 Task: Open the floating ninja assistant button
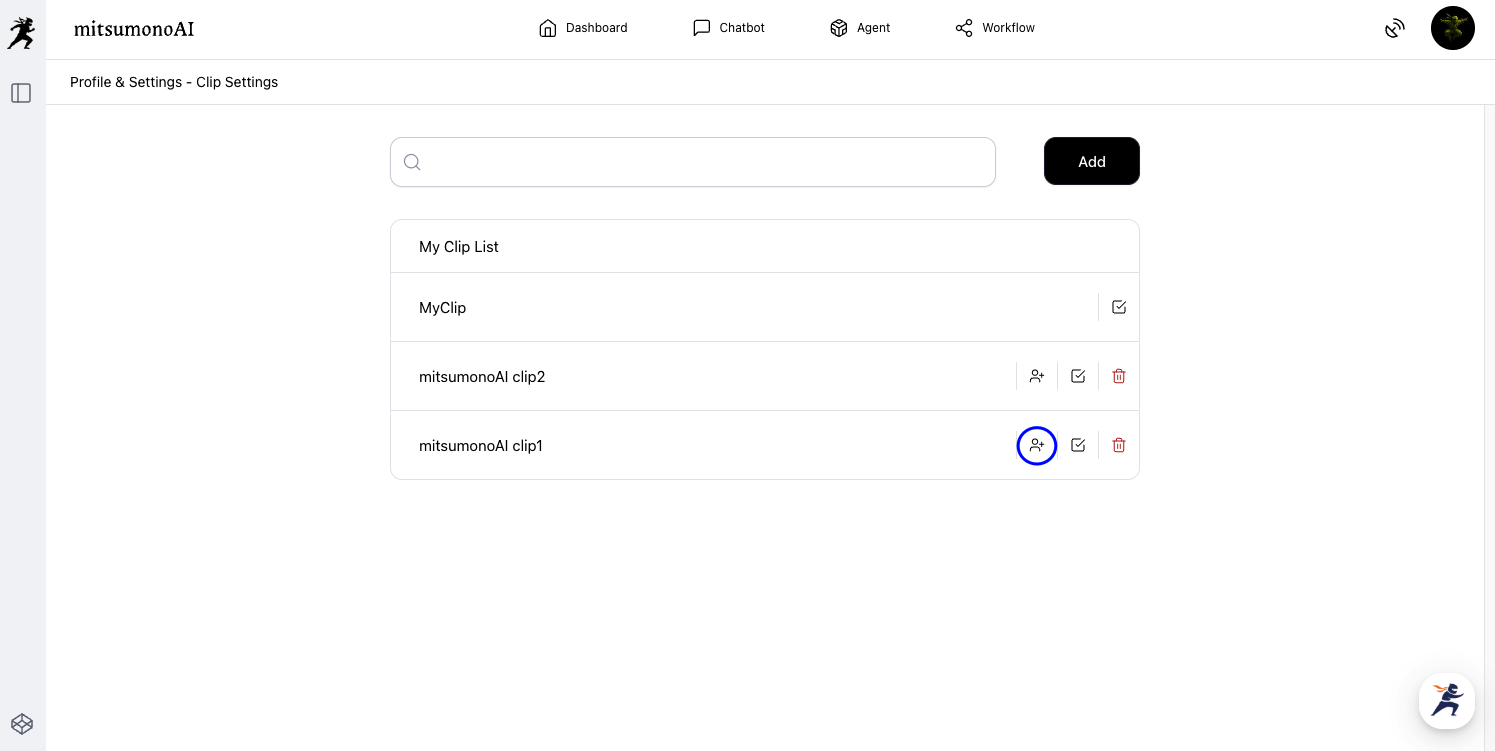(1446, 700)
